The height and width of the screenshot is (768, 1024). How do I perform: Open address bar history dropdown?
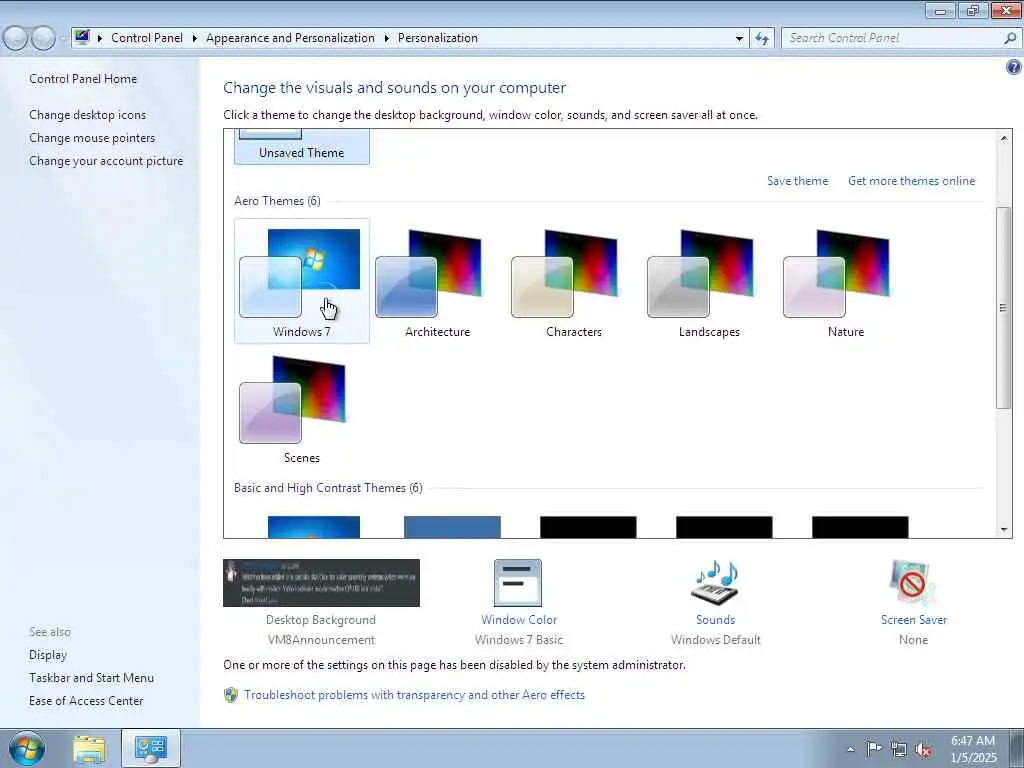(x=739, y=38)
